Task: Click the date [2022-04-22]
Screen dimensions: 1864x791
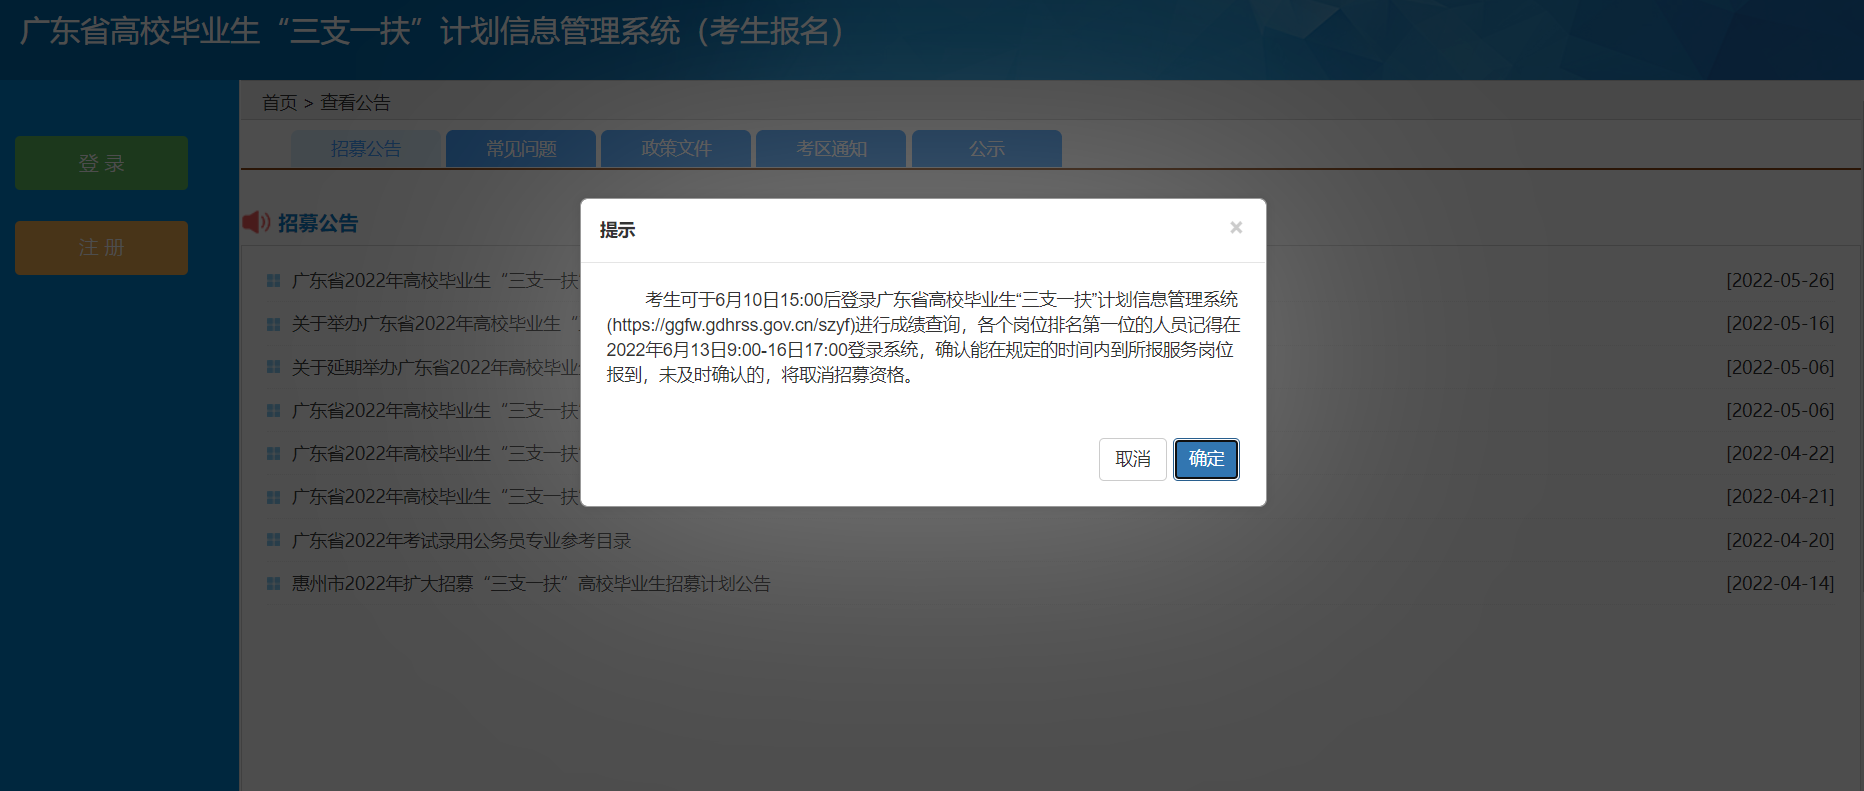Action: [x=1780, y=454]
